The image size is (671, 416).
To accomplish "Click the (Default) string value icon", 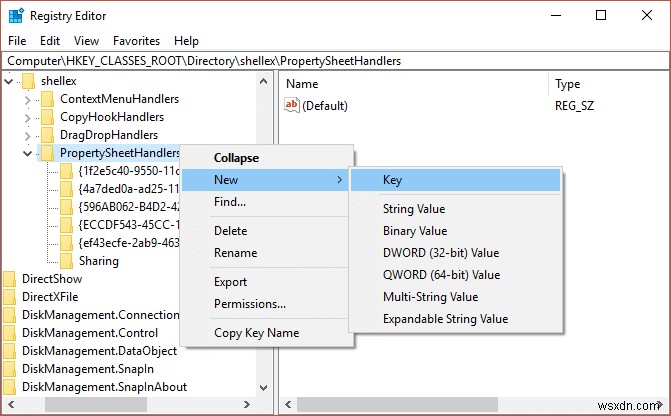I will pos(292,105).
